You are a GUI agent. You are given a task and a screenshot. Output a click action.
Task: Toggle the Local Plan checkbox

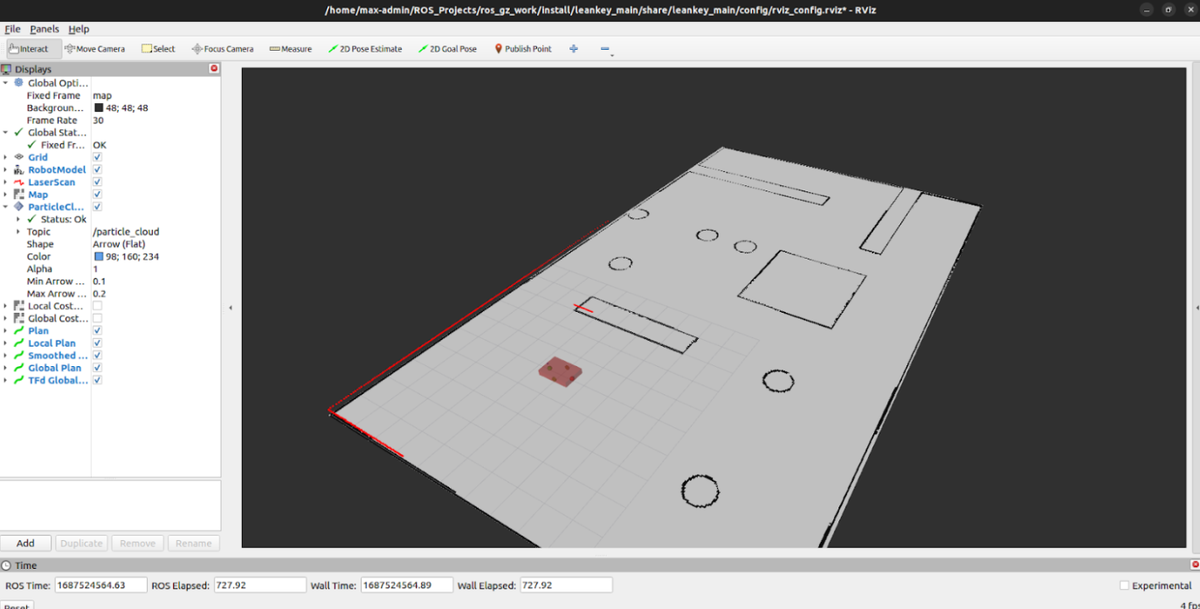pos(97,343)
